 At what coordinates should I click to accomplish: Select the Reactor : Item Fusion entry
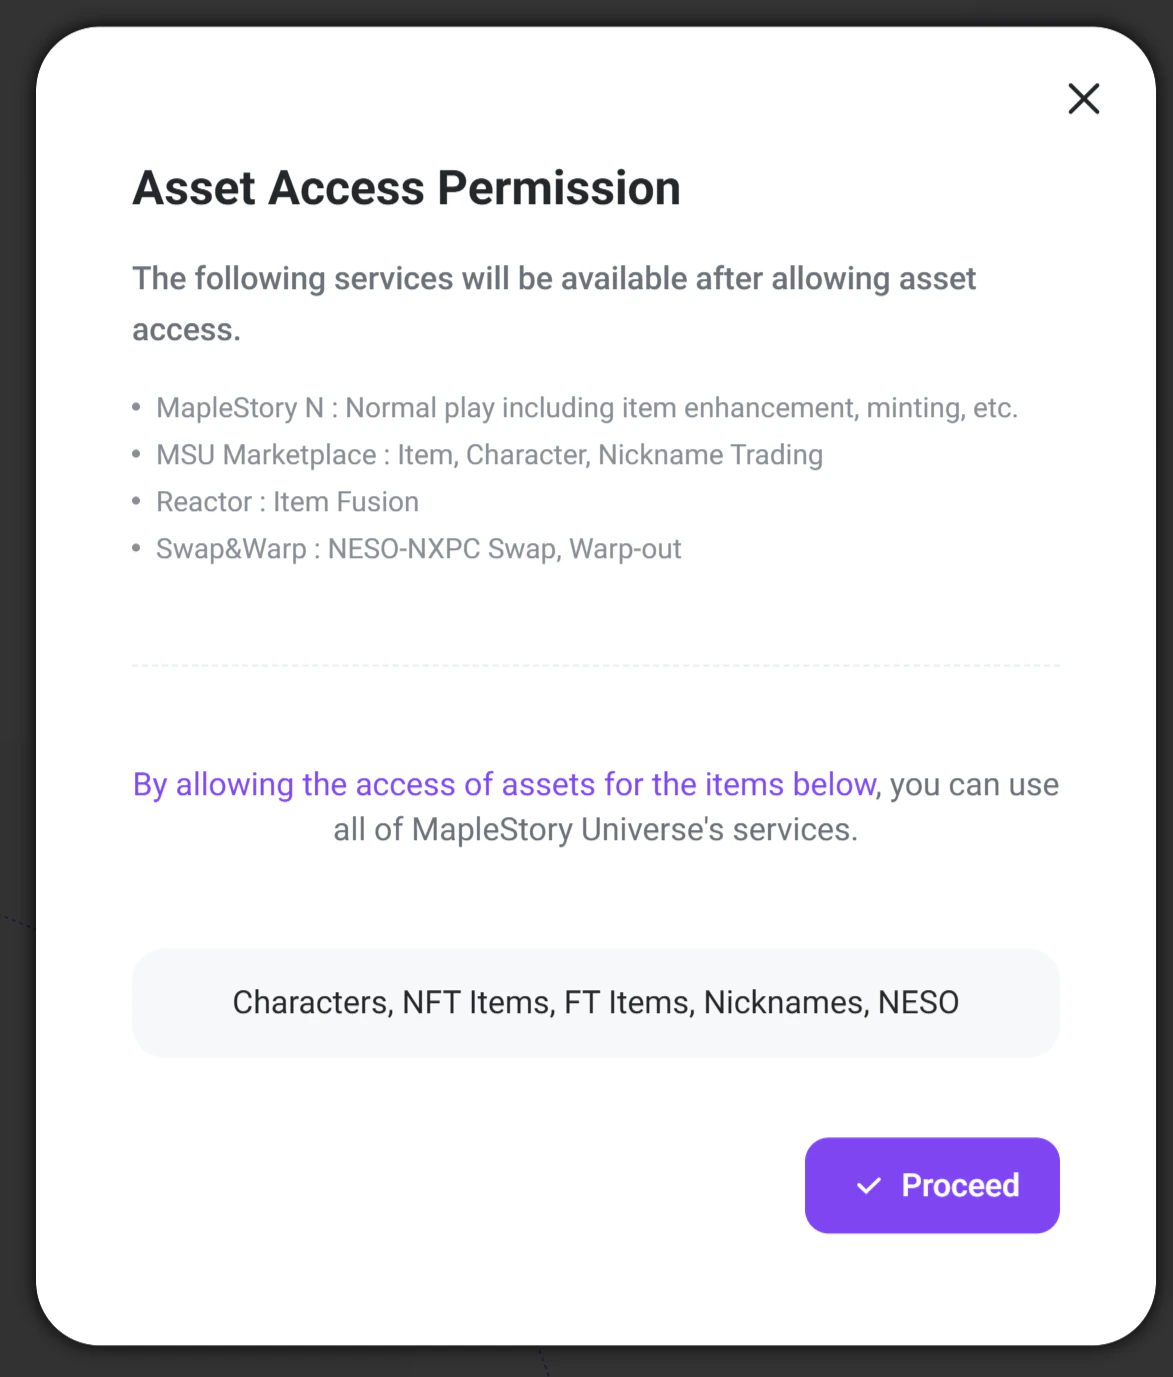tap(287, 502)
